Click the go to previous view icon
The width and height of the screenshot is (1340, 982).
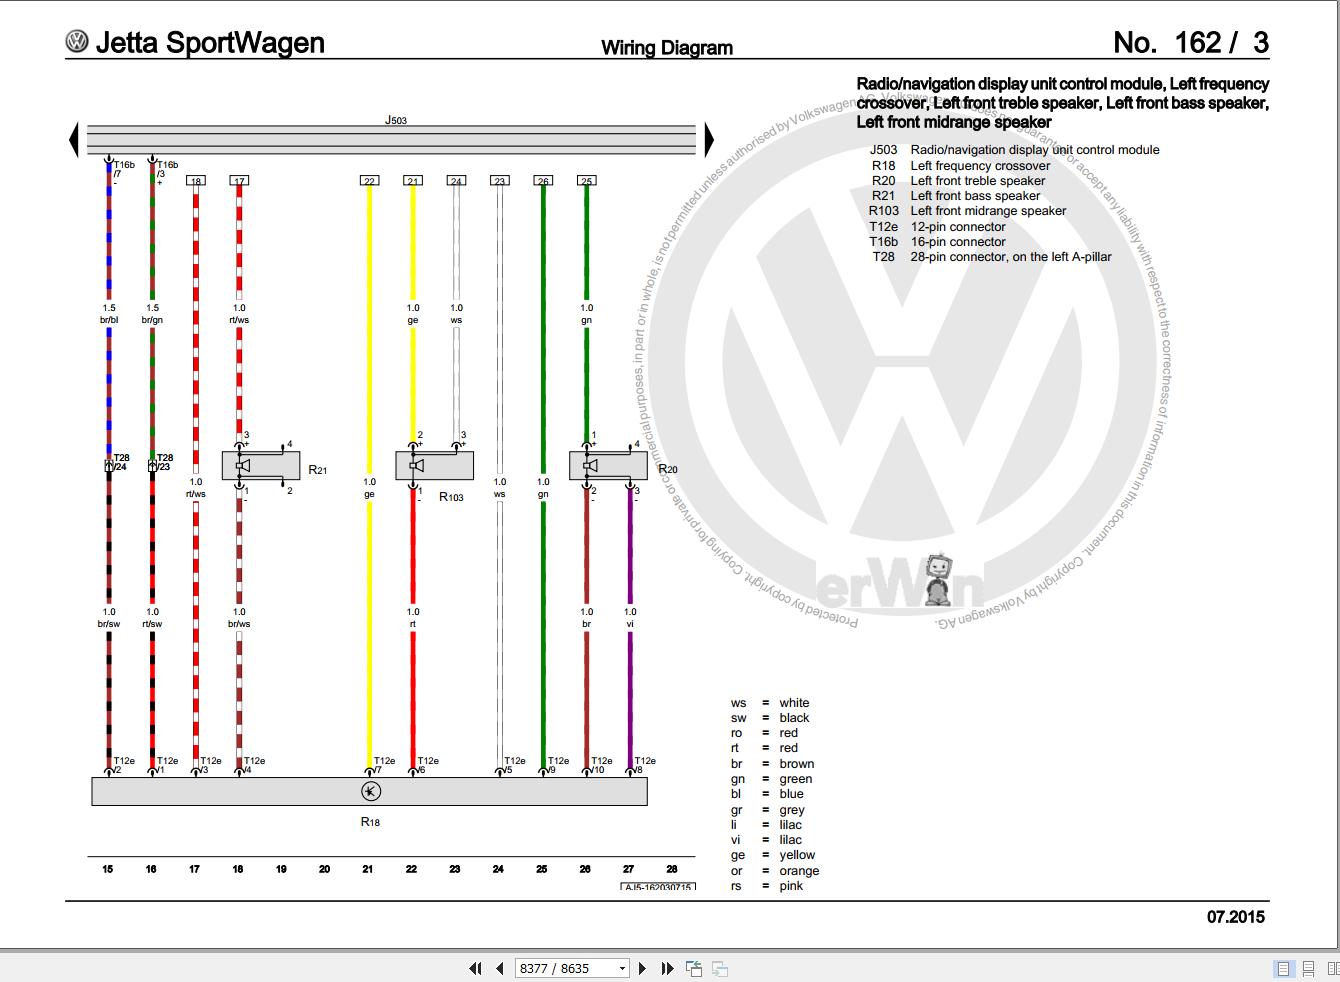pos(694,968)
